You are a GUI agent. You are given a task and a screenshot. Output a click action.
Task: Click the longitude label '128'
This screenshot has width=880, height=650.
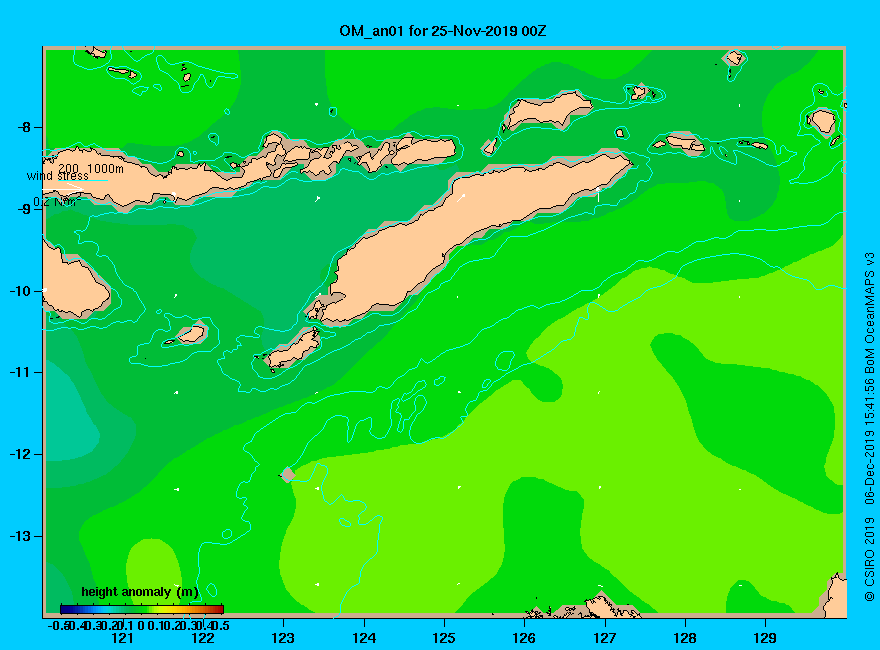click(x=685, y=638)
